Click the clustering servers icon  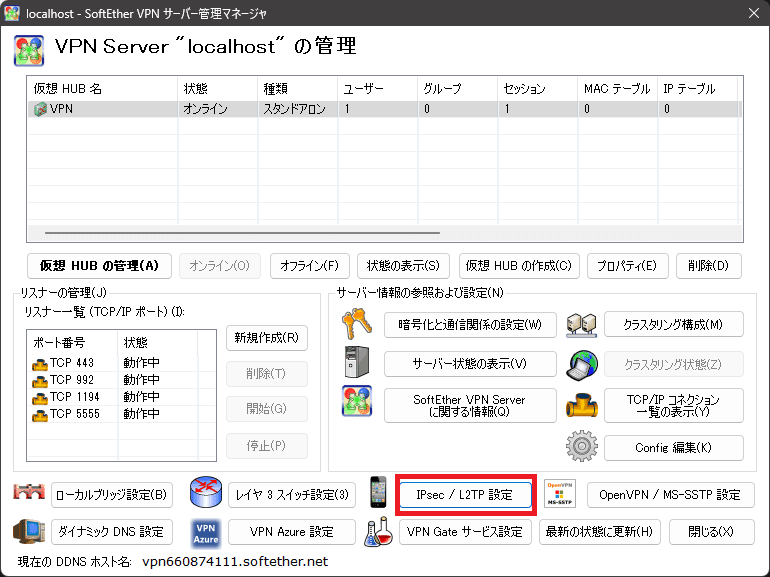coord(581,325)
